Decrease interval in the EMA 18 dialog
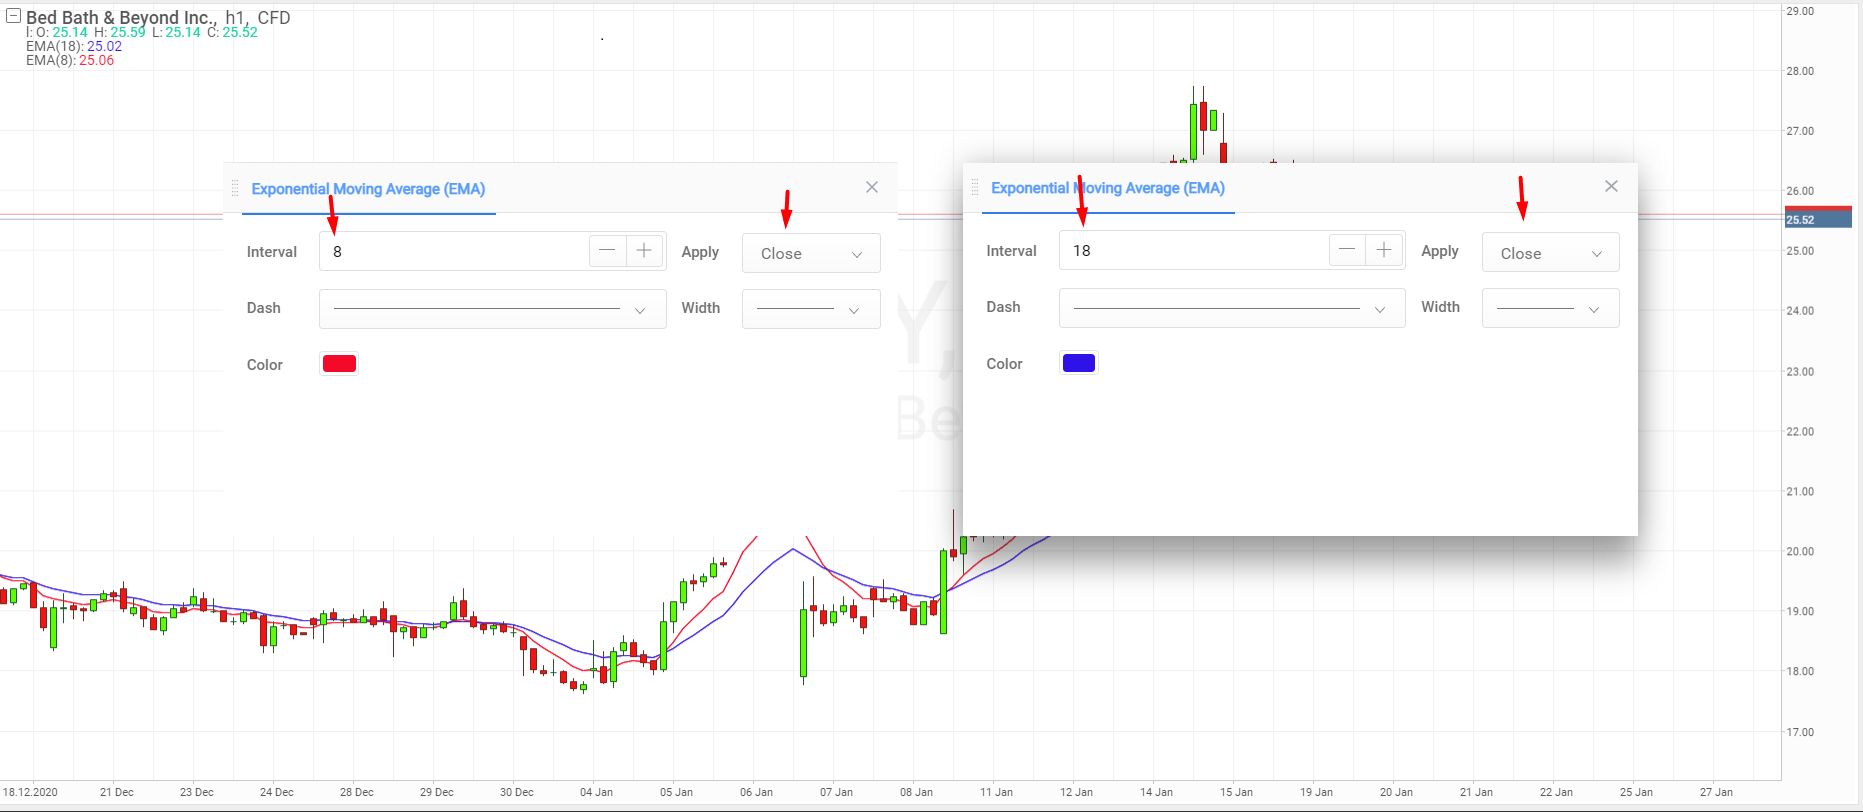The width and height of the screenshot is (1863, 812). pyautogui.click(x=1347, y=250)
